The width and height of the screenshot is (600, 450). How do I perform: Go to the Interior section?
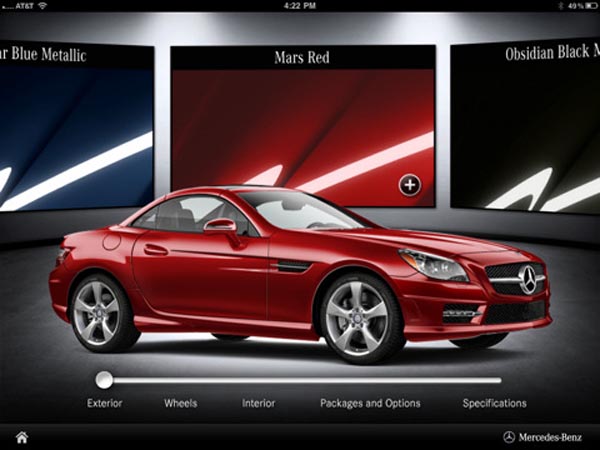[x=258, y=404]
